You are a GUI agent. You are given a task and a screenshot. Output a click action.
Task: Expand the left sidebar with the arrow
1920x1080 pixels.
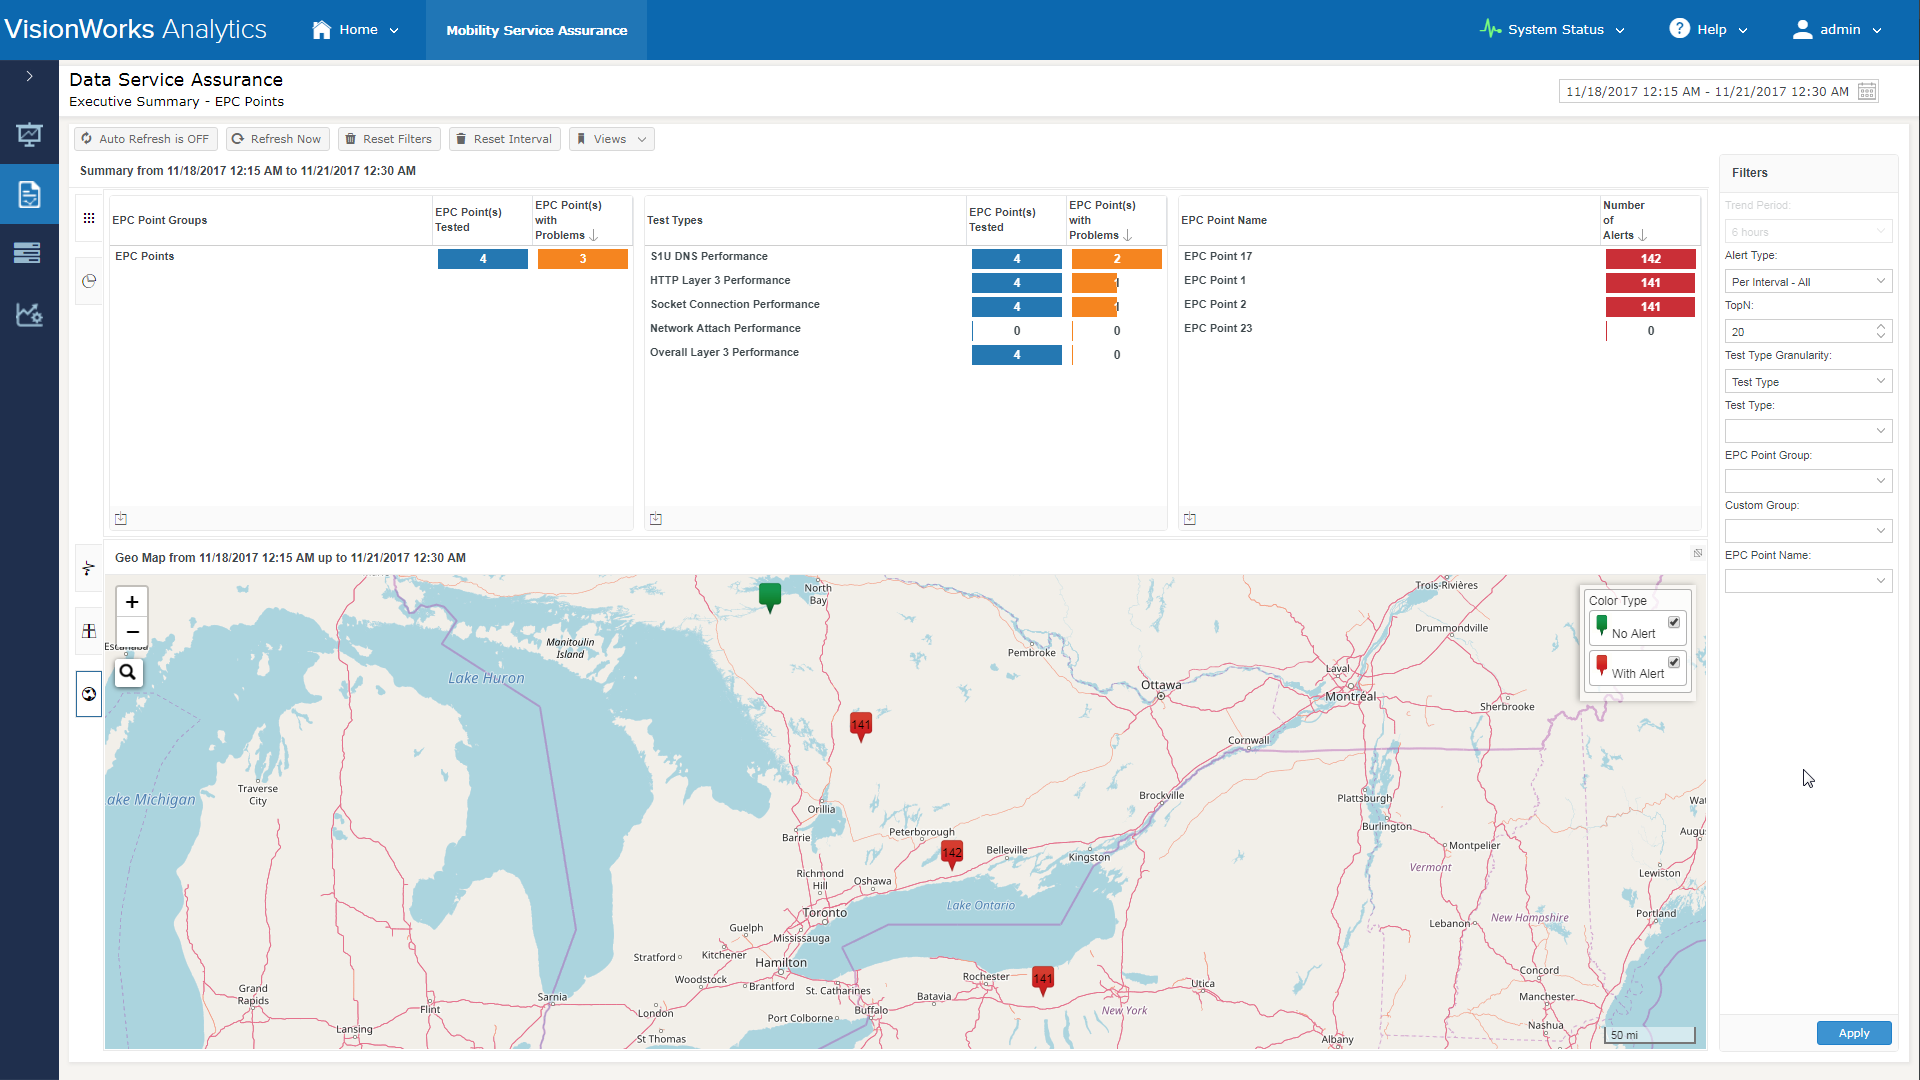pyautogui.click(x=29, y=76)
